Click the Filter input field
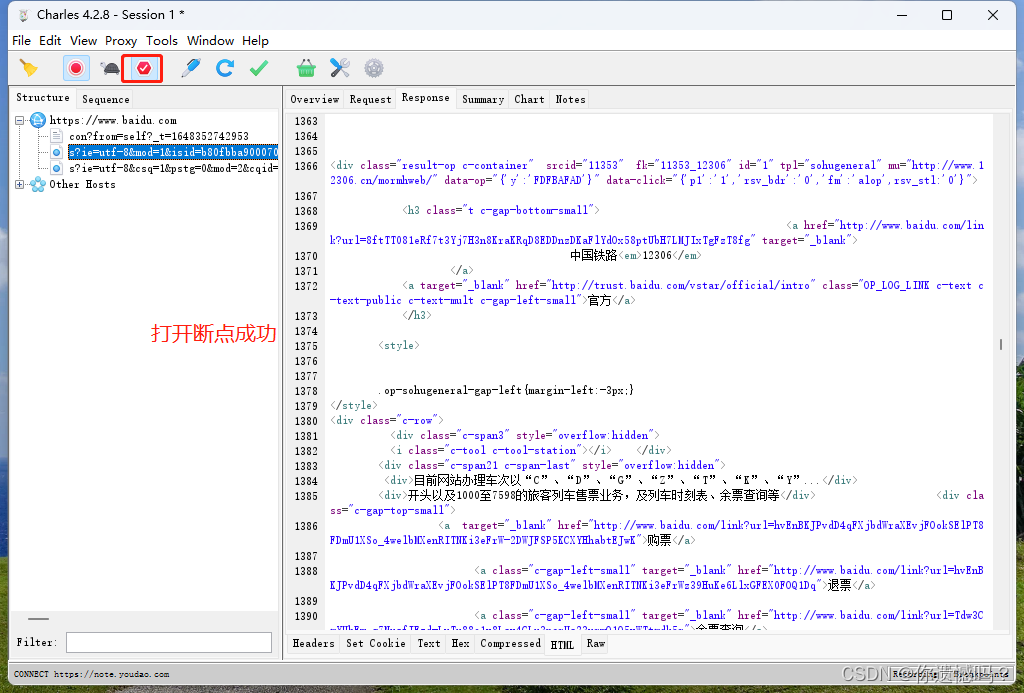The width and height of the screenshot is (1024, 693). click(168, 642)
